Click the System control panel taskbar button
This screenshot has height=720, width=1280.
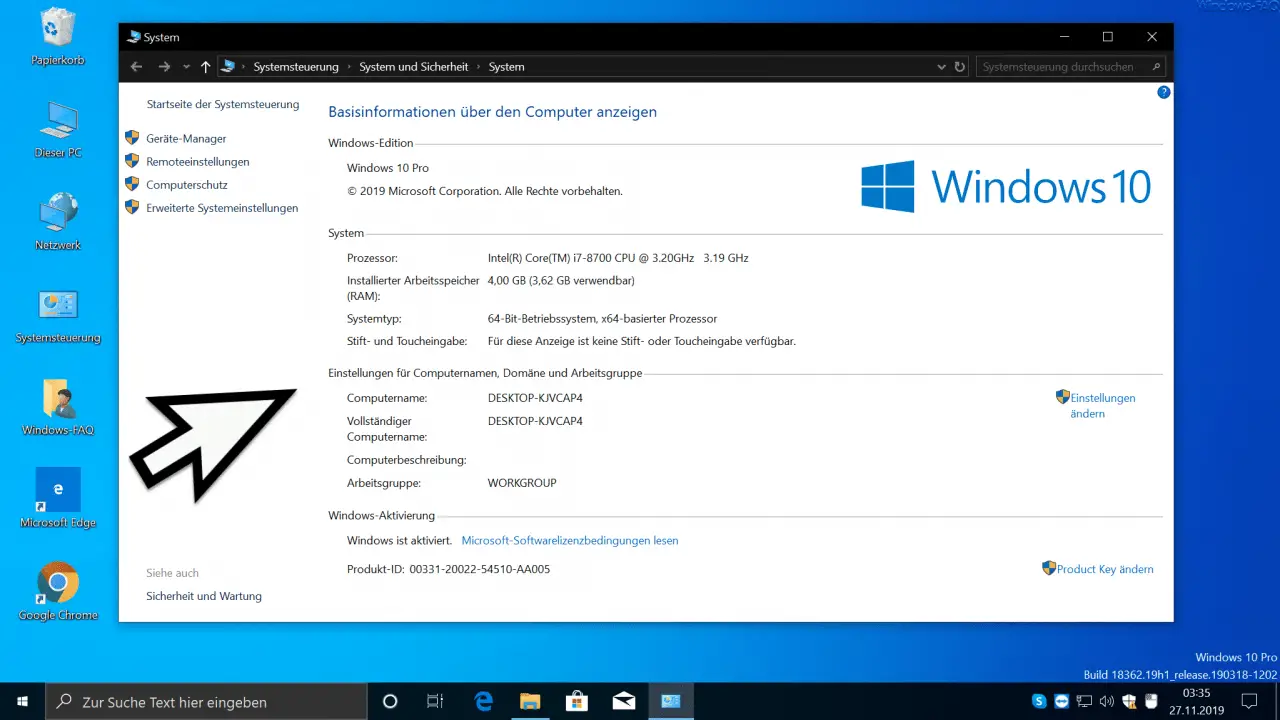(670, 701)
